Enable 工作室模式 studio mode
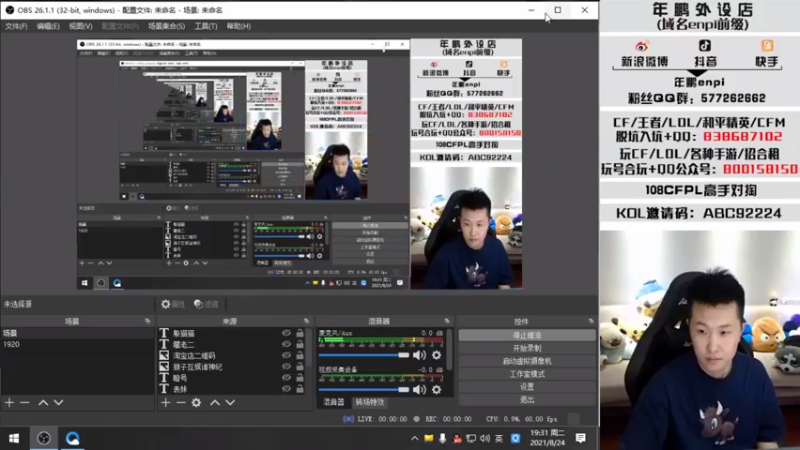800x450 pixels. coord(527,373)
